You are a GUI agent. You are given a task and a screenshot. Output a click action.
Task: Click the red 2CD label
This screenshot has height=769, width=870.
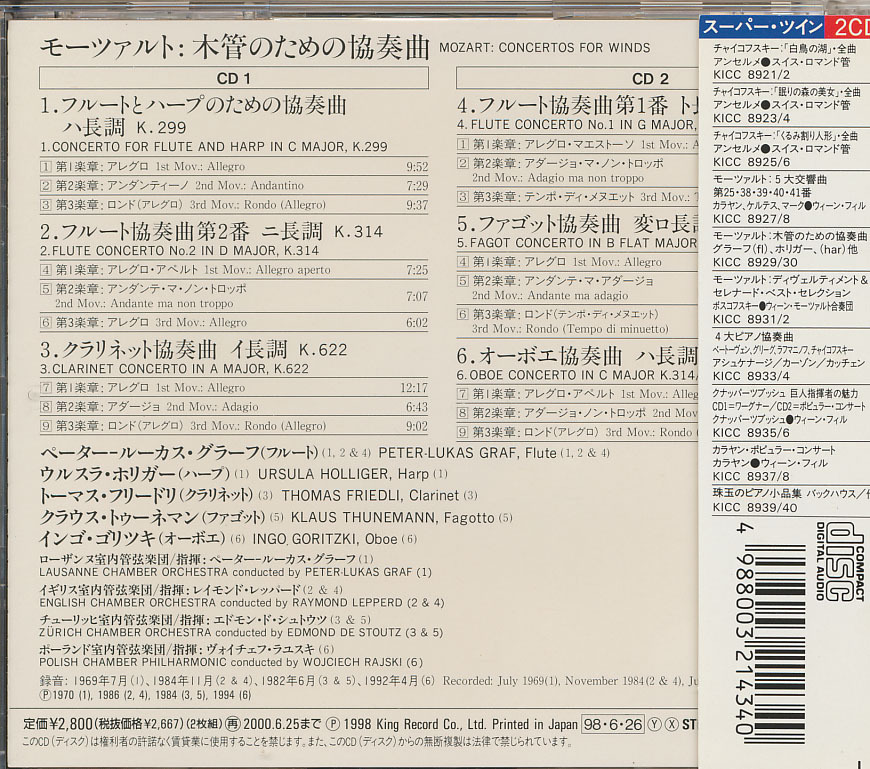(x=848, y=27)
